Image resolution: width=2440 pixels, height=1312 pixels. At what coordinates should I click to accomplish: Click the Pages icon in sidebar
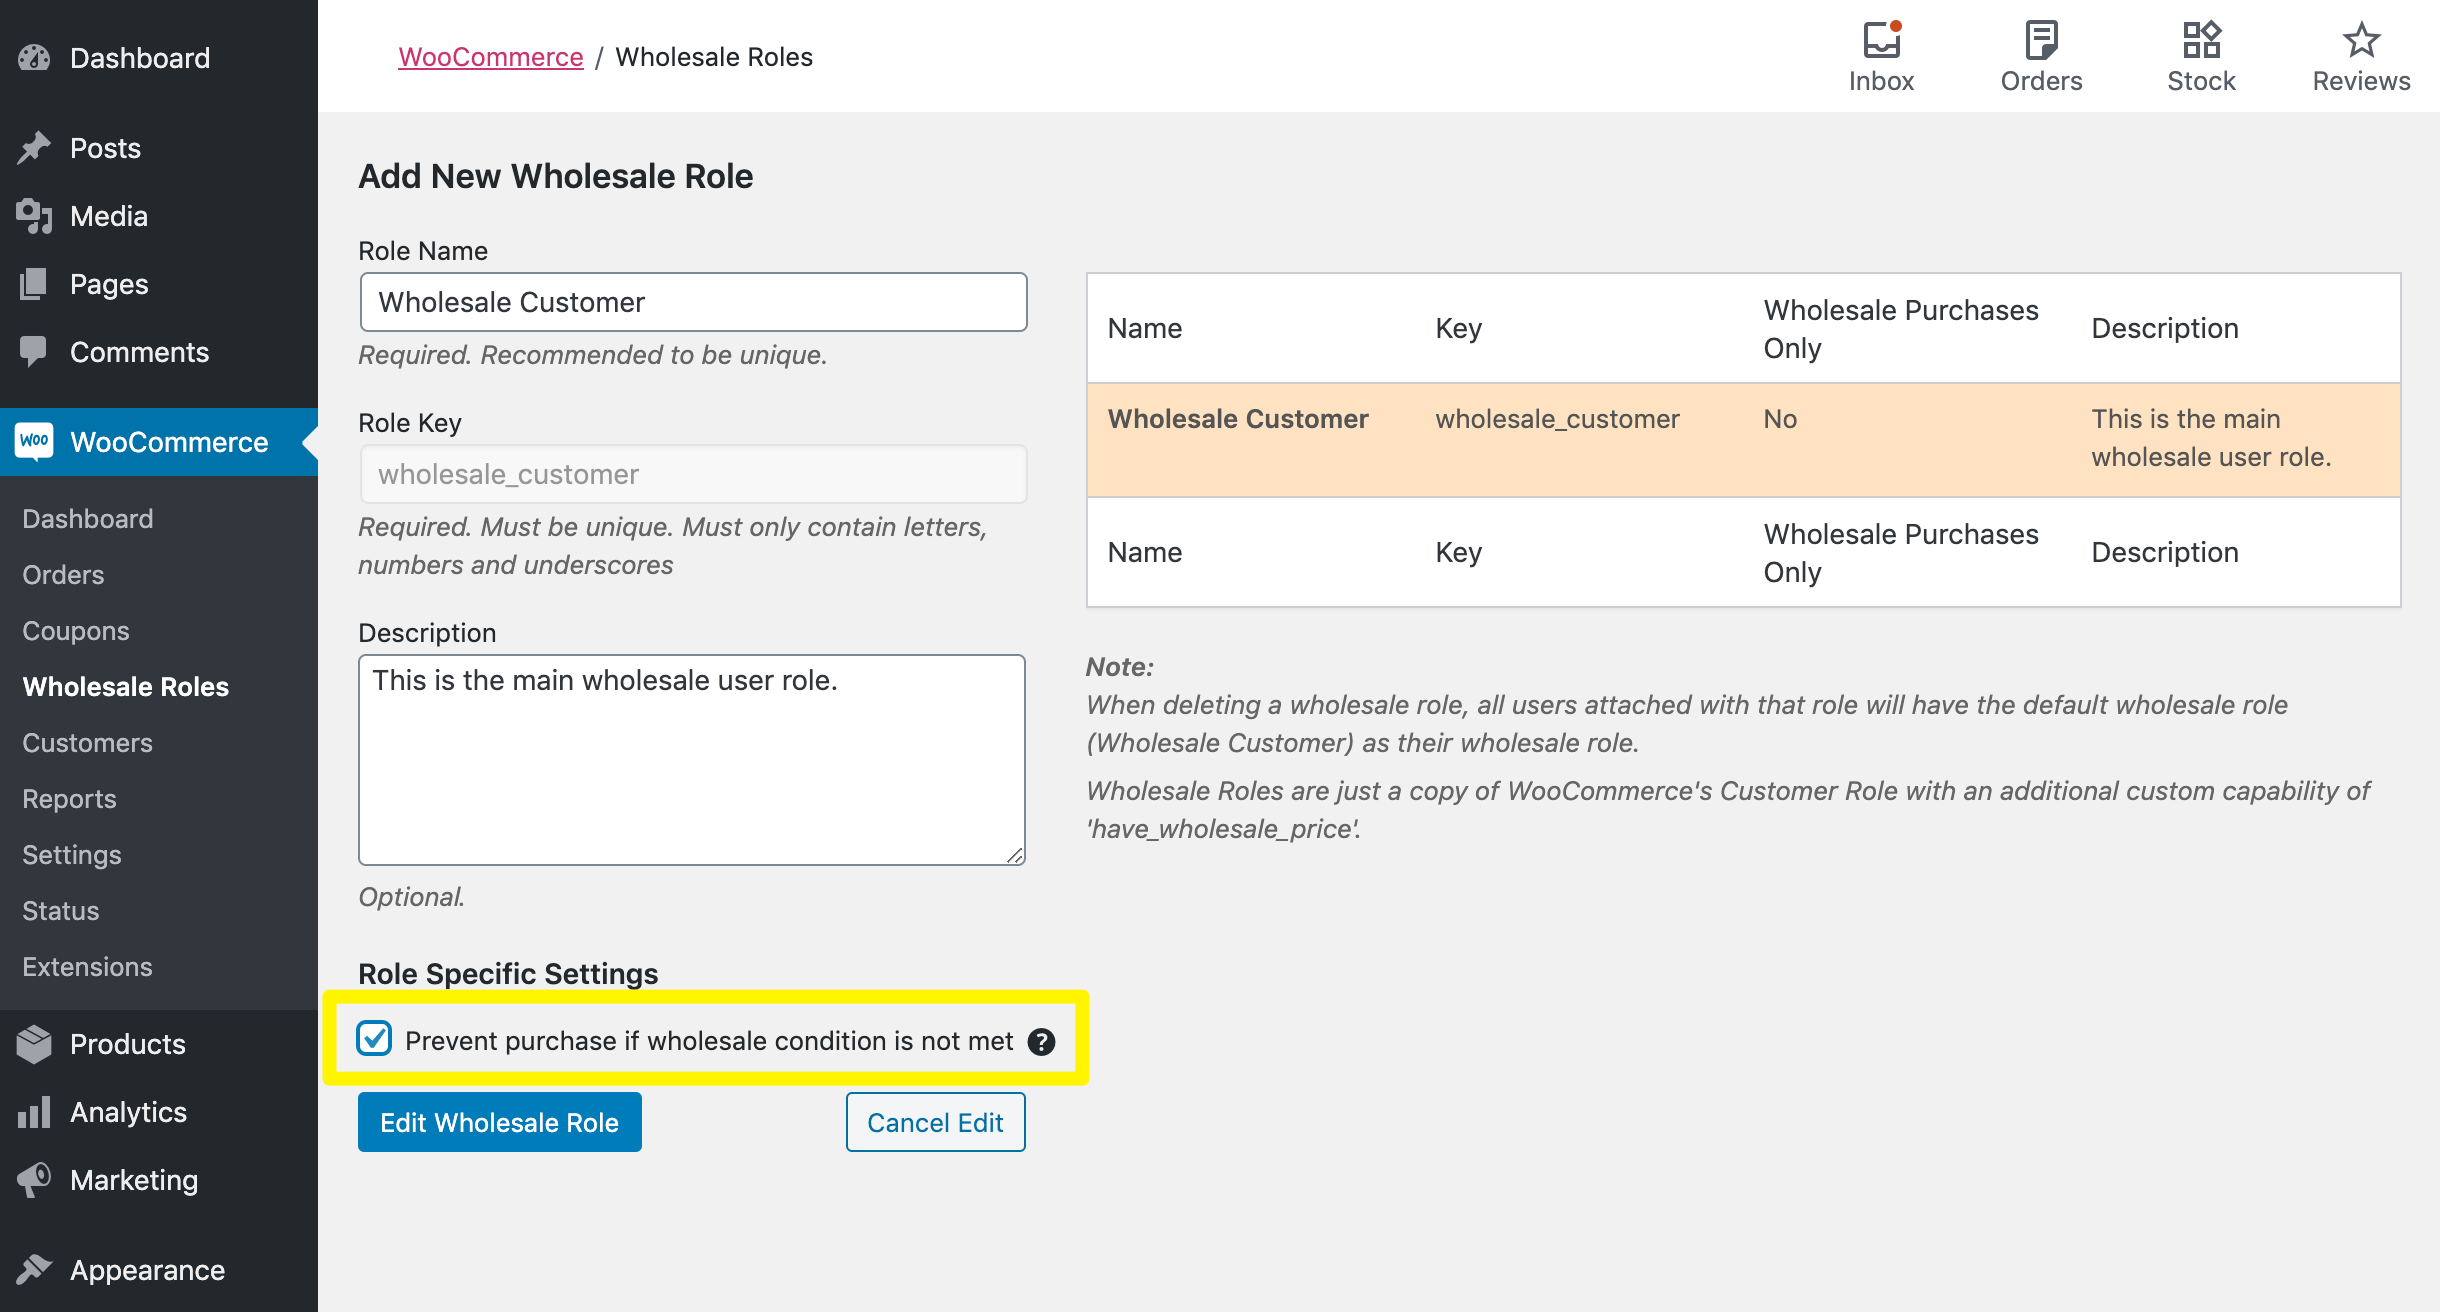[34, 284]
